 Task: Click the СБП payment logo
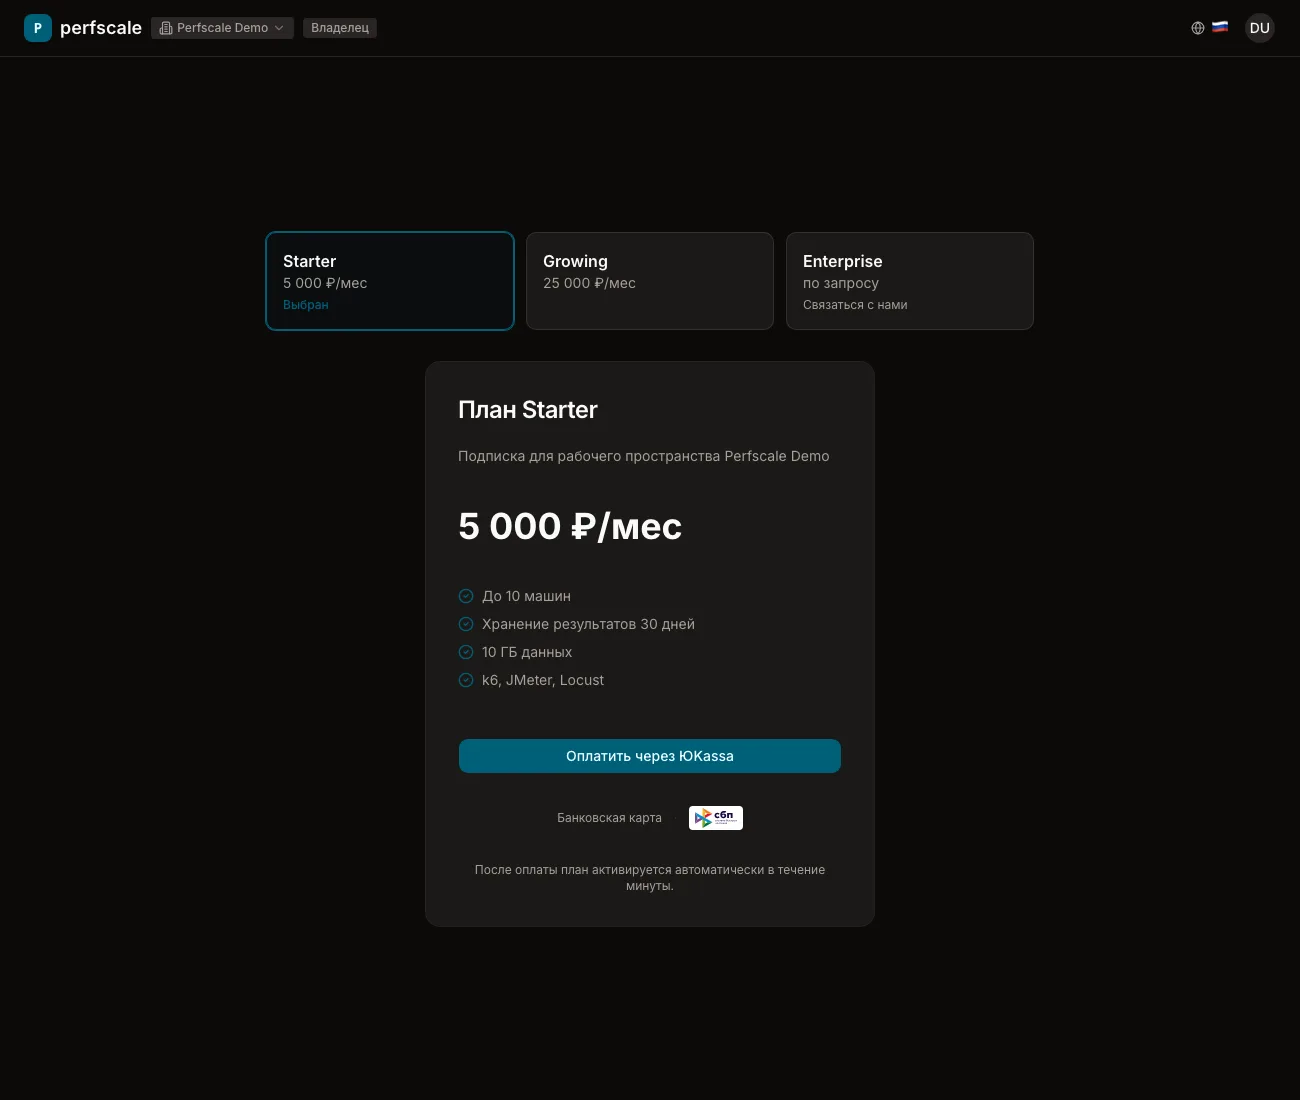coord(716,818)
